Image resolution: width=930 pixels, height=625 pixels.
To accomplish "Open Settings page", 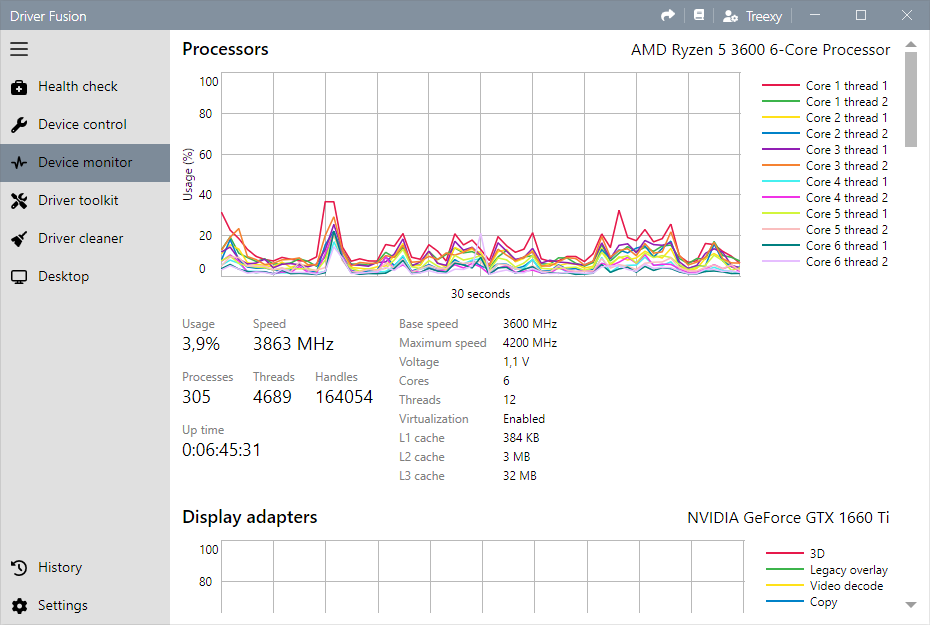I will (85, 605).
